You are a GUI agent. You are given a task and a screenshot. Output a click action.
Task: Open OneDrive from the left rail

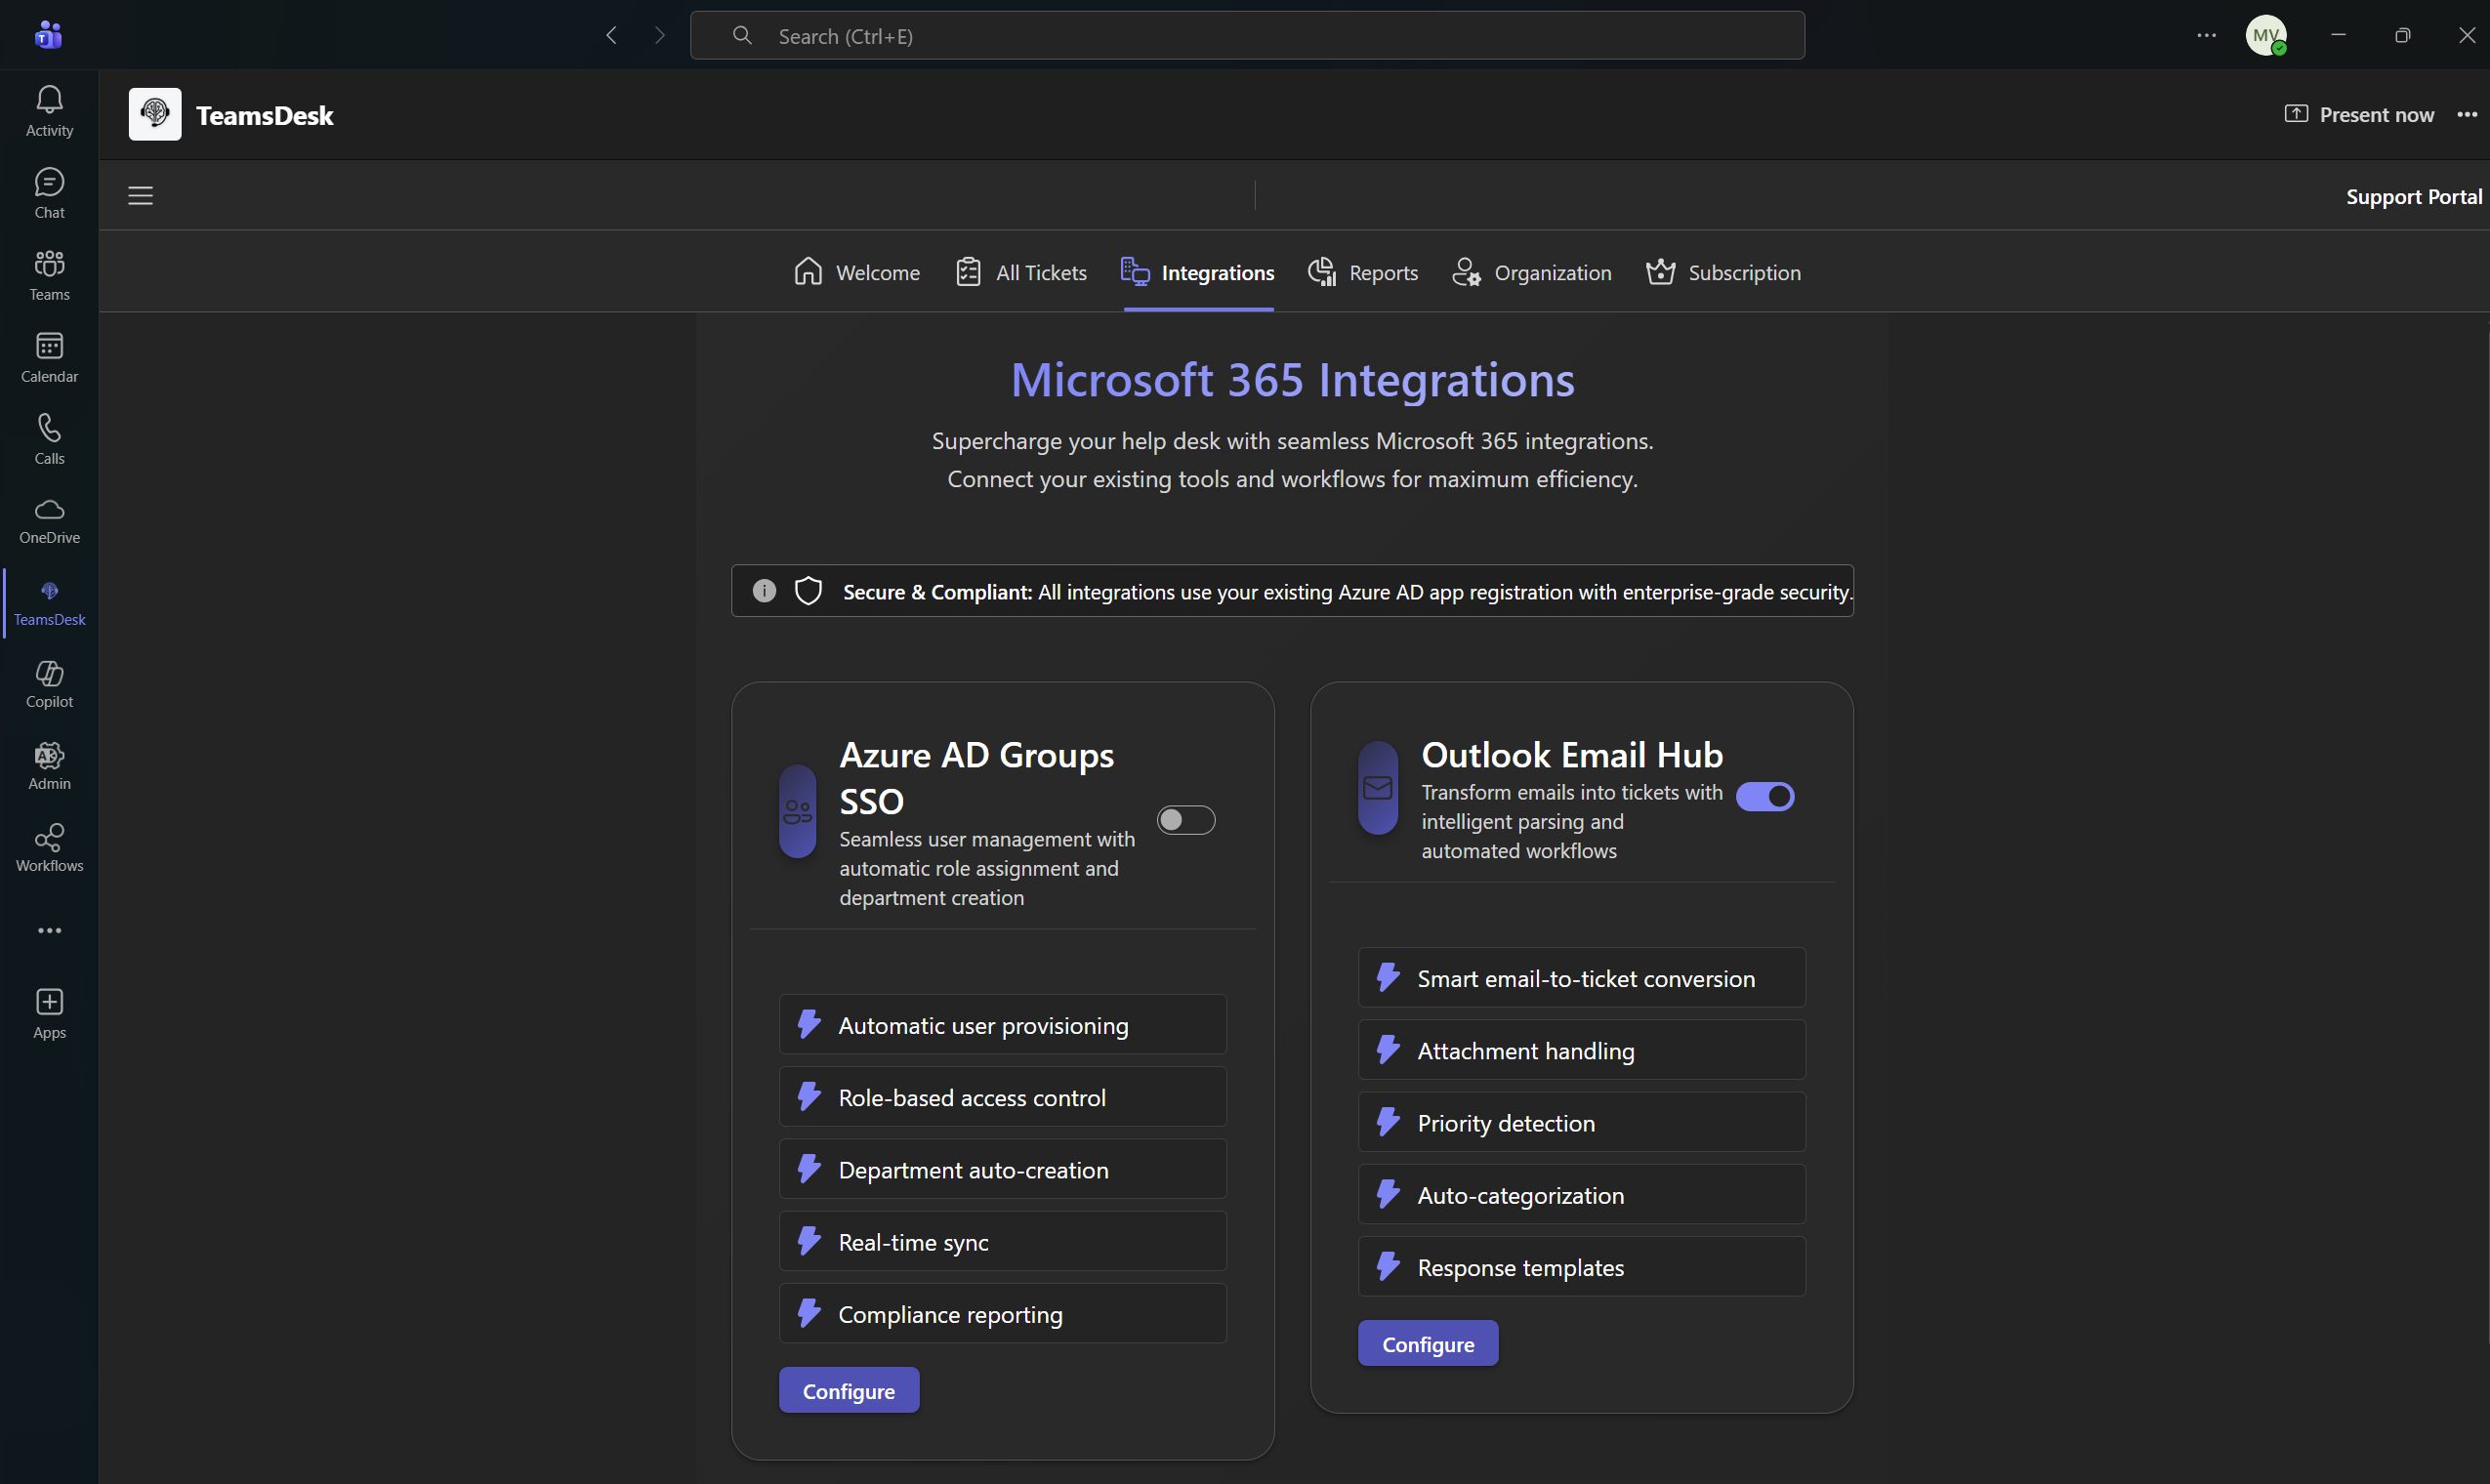pyautogui.click(x=49, y=519)
